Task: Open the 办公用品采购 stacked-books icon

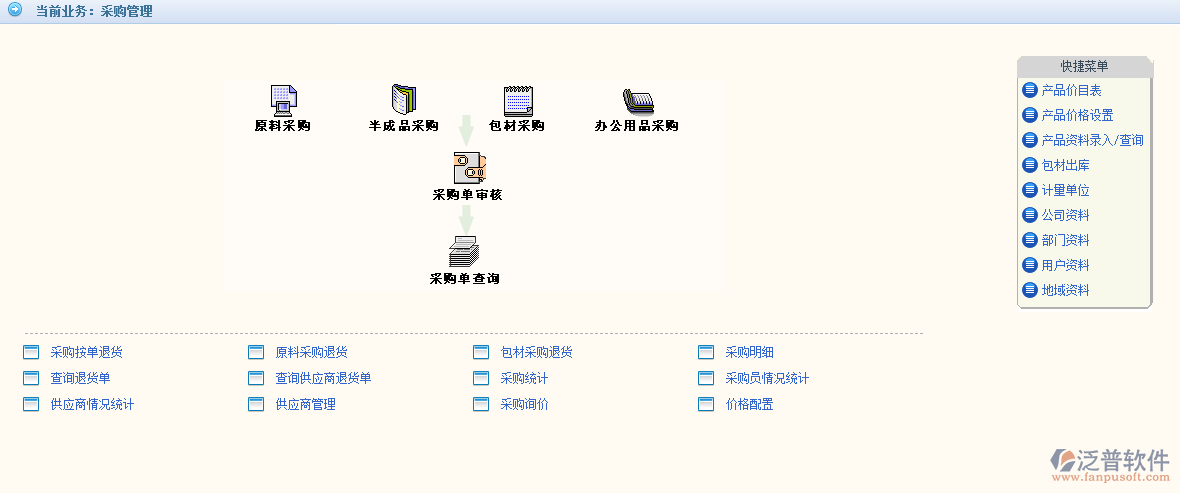Action: click(x=637, y=102)
